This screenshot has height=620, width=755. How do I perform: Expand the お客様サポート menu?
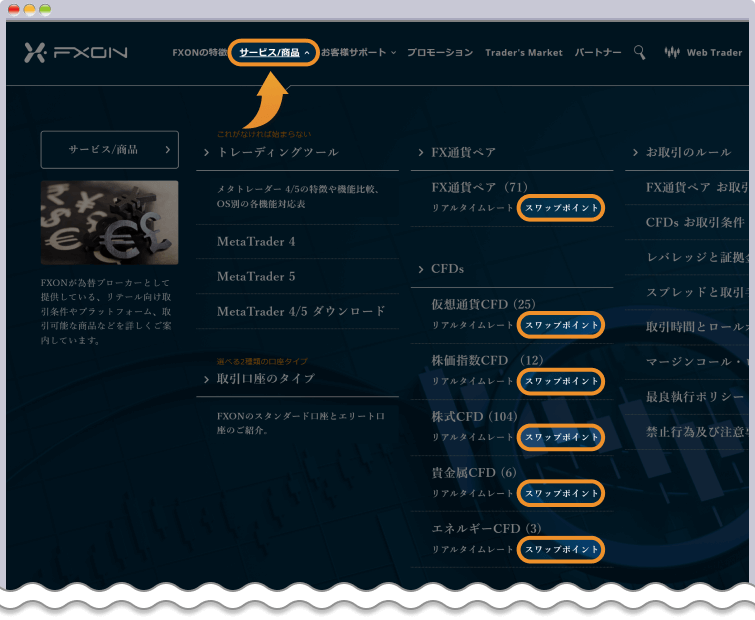point(359,52)
